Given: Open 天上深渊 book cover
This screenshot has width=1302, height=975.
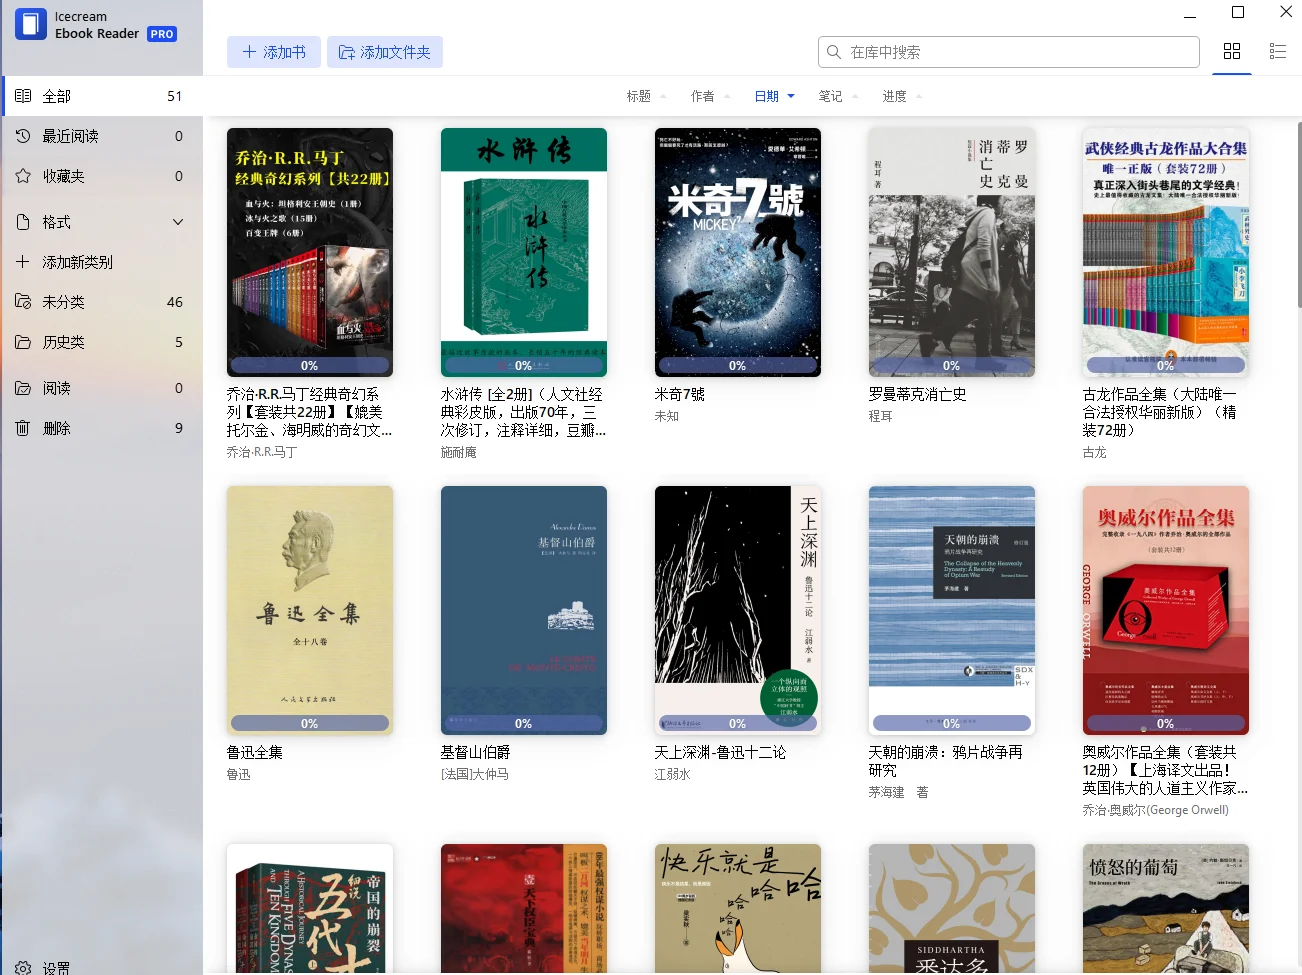Looking at the screenshot, I should click(738, 610).
